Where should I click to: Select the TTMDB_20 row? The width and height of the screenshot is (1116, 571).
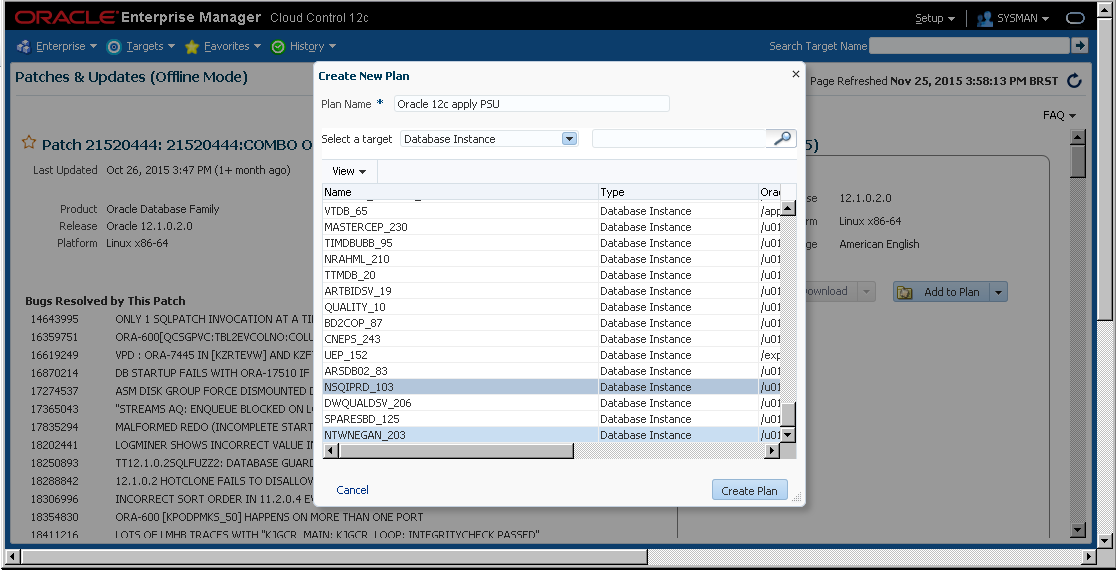(552, 275)
